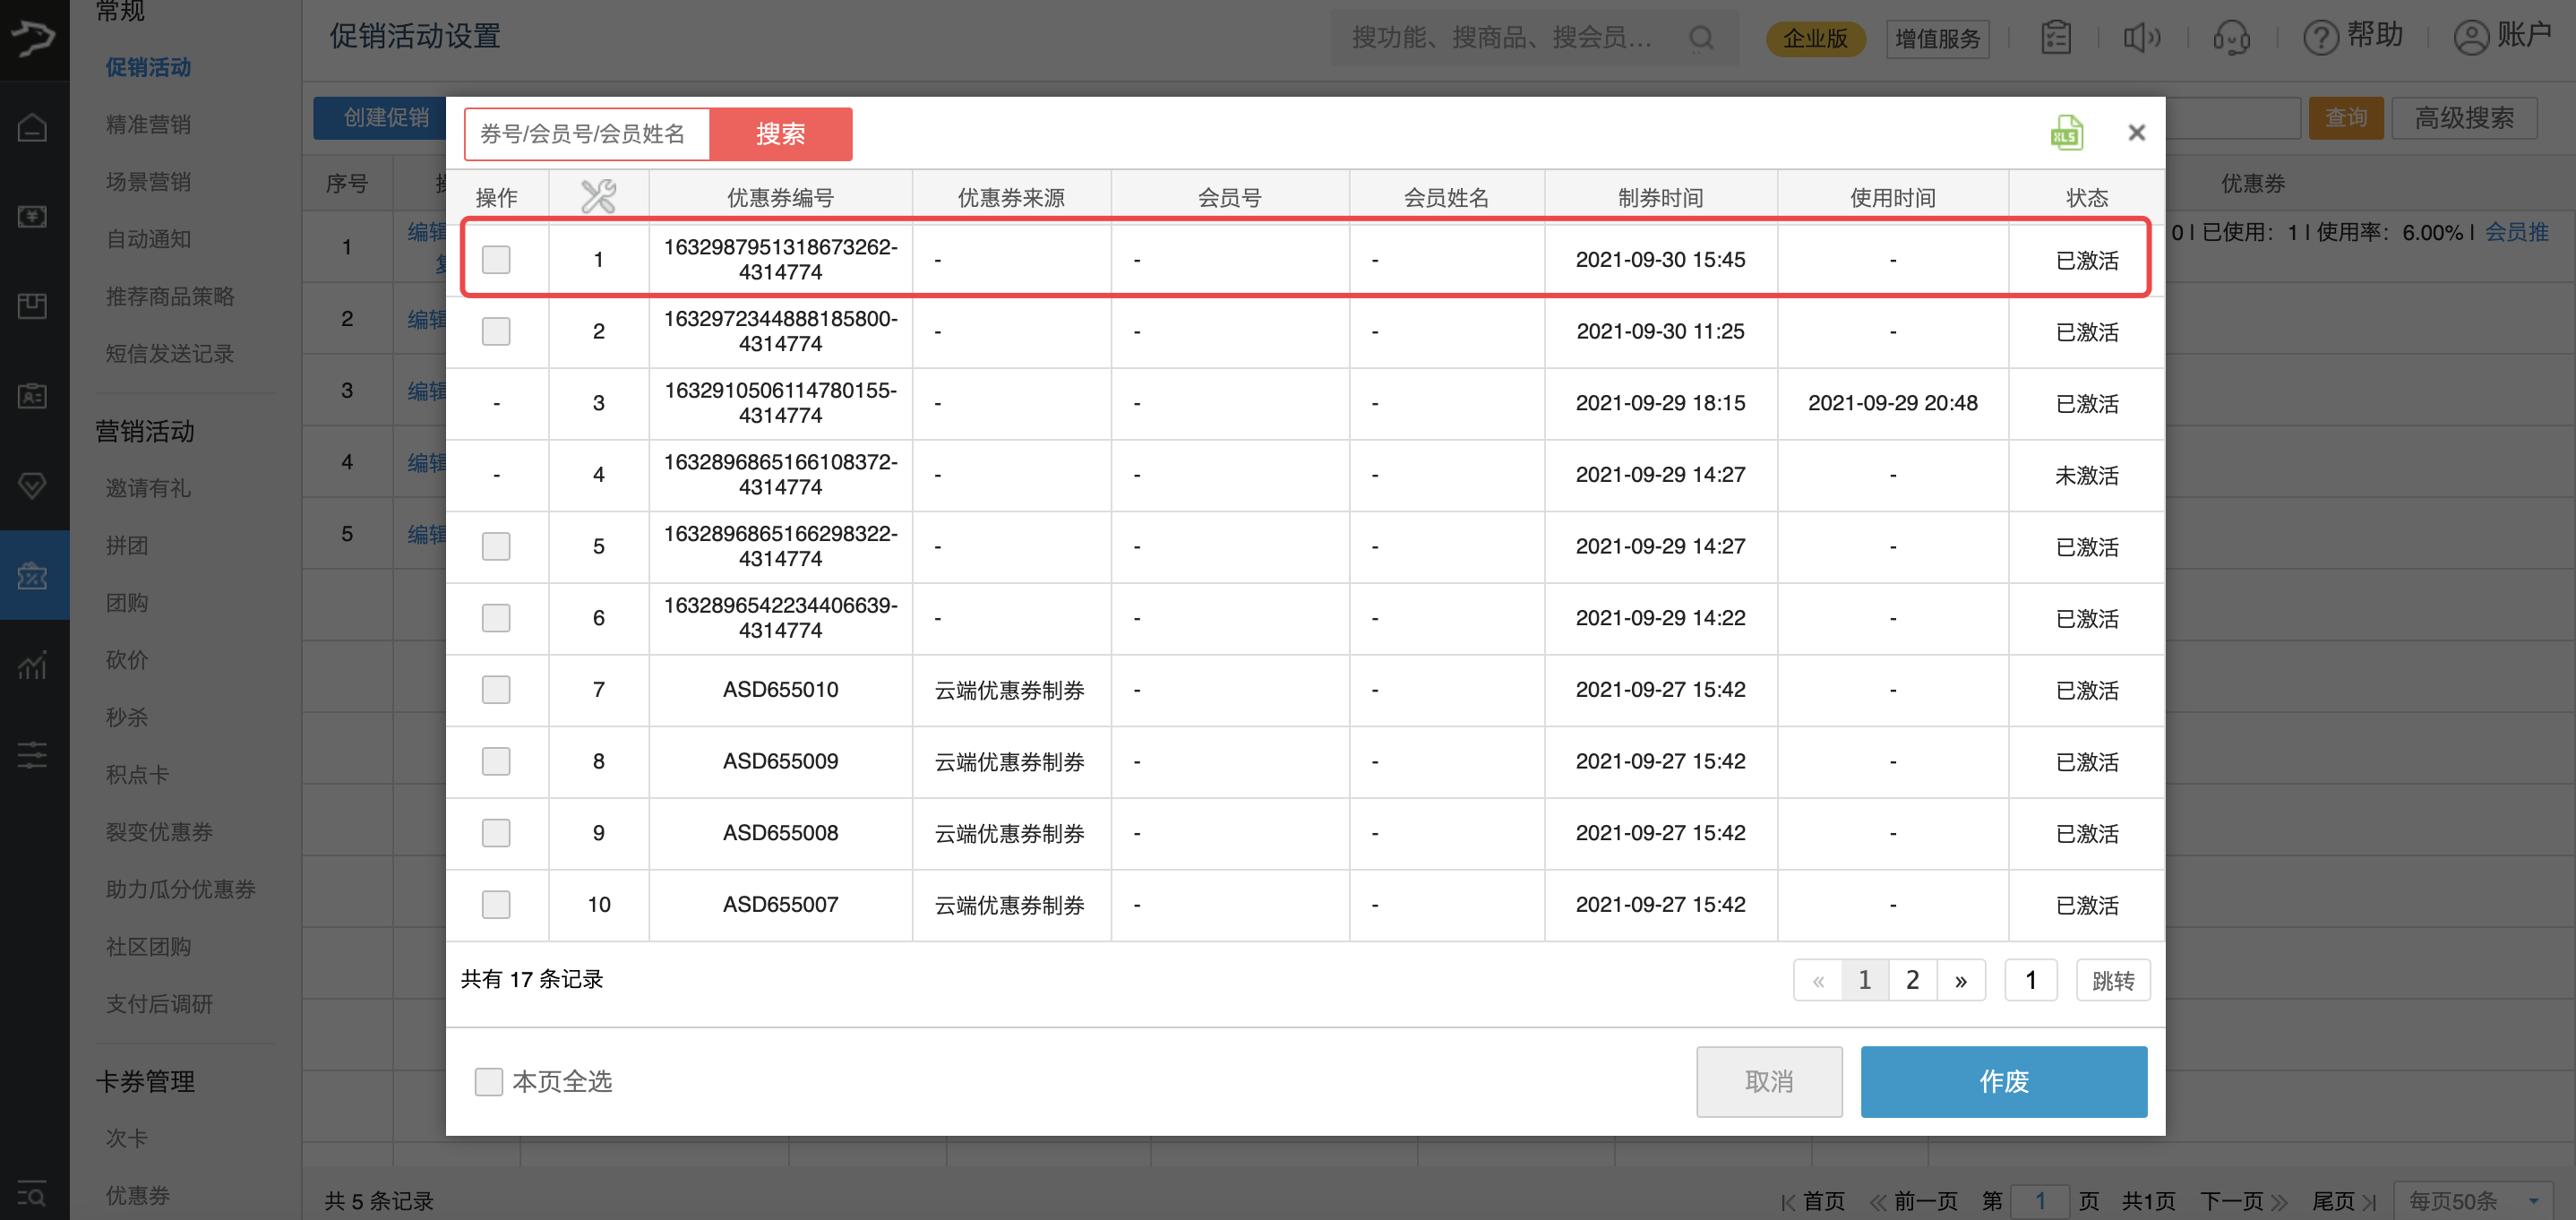
Task: Click the magnifier icon in global search
Action: [1702, 39]
